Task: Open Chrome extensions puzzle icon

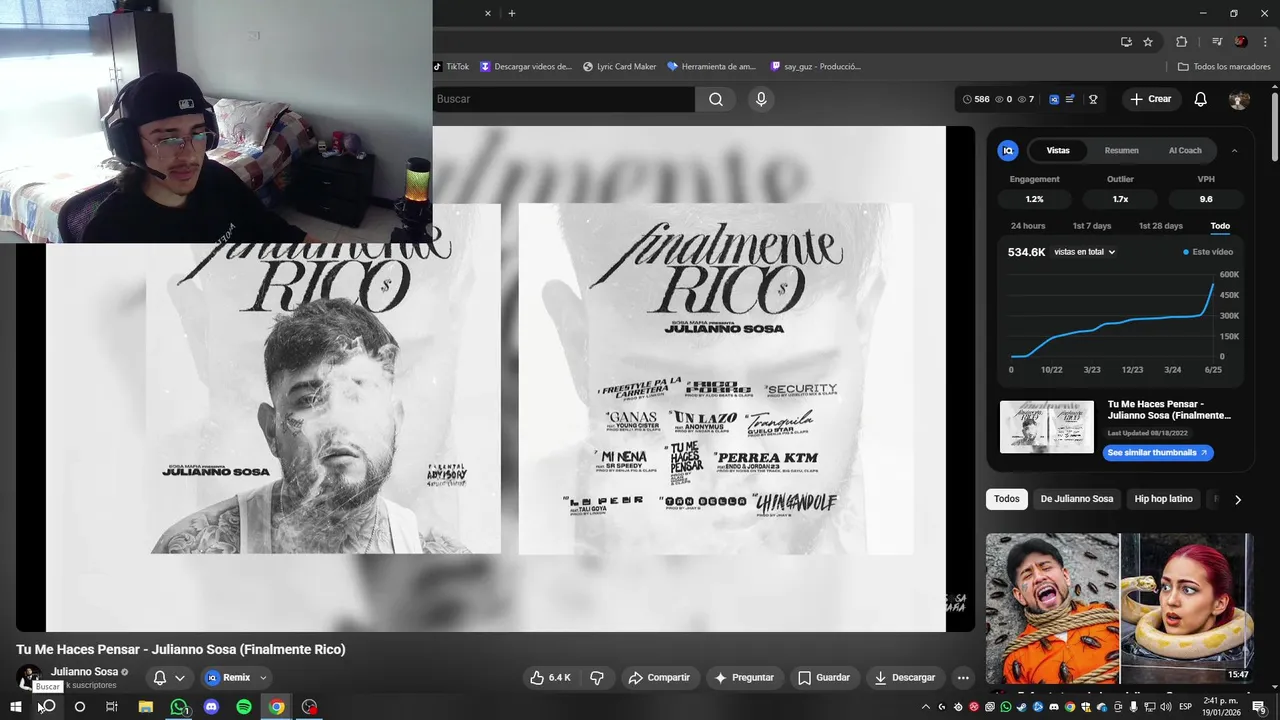Action: click(x=1181, y=42)
